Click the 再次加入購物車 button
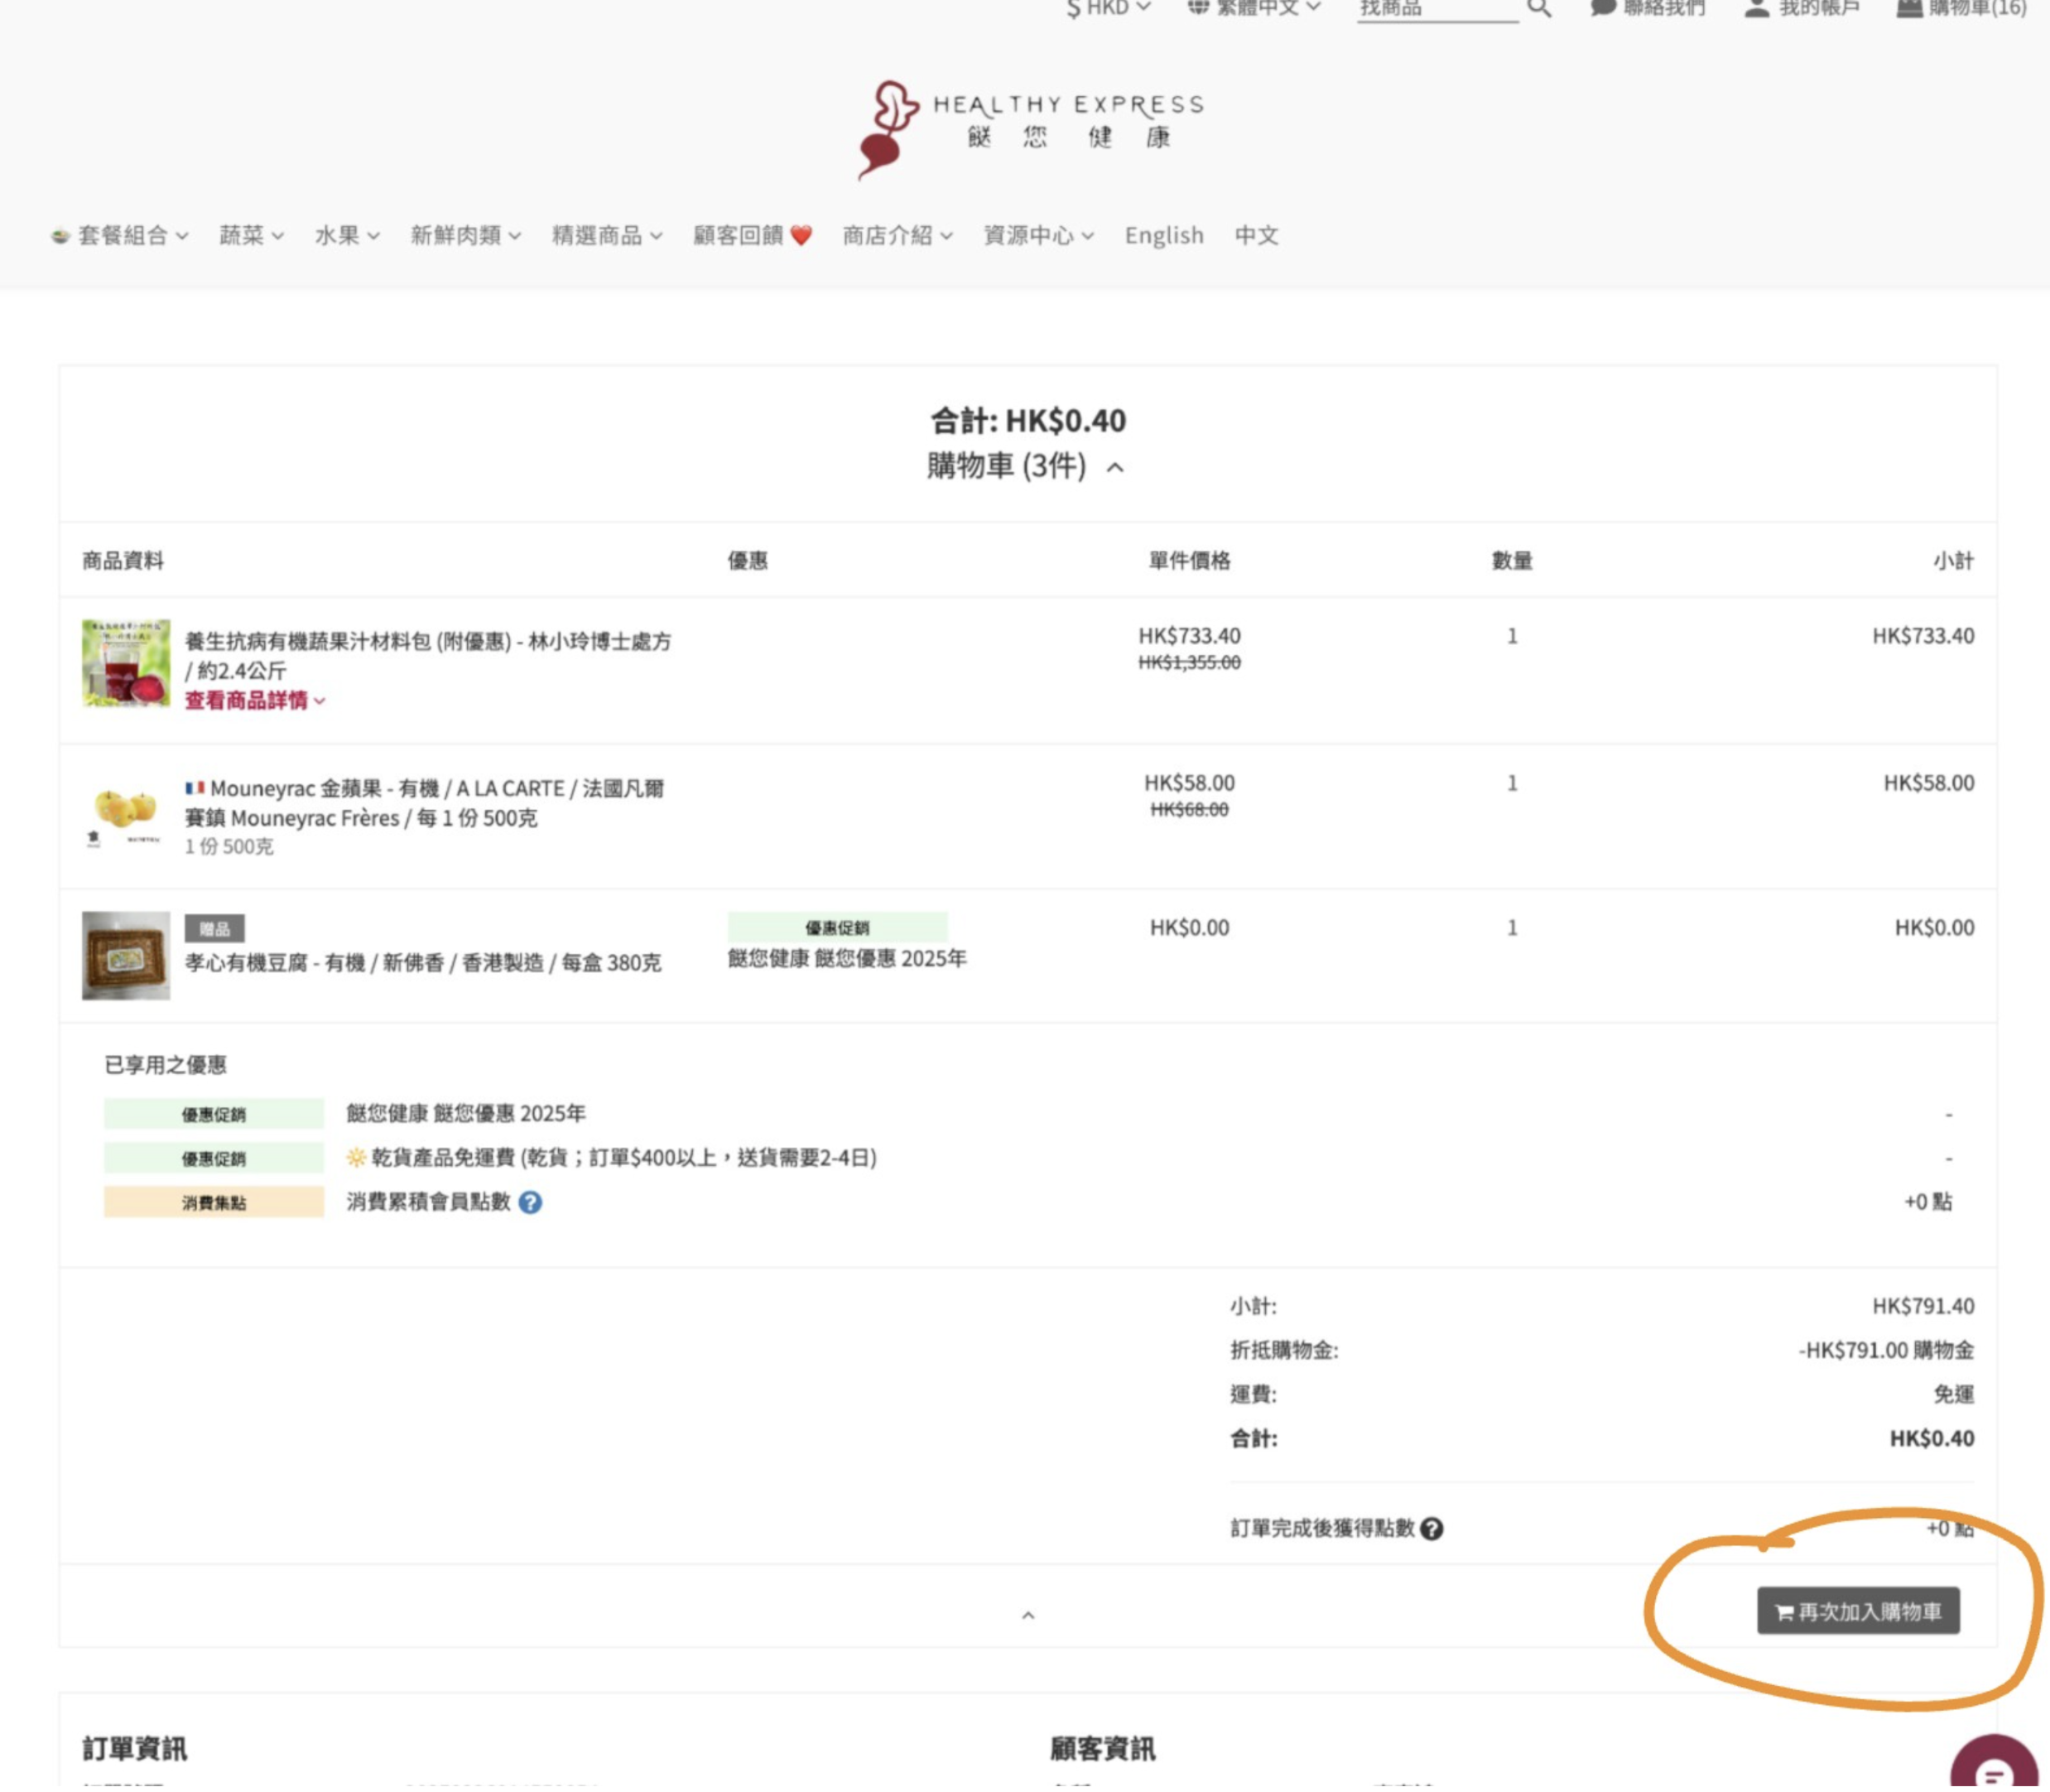The height and width of the screenshot is (1792, 2050). tap(1857, 1611)
